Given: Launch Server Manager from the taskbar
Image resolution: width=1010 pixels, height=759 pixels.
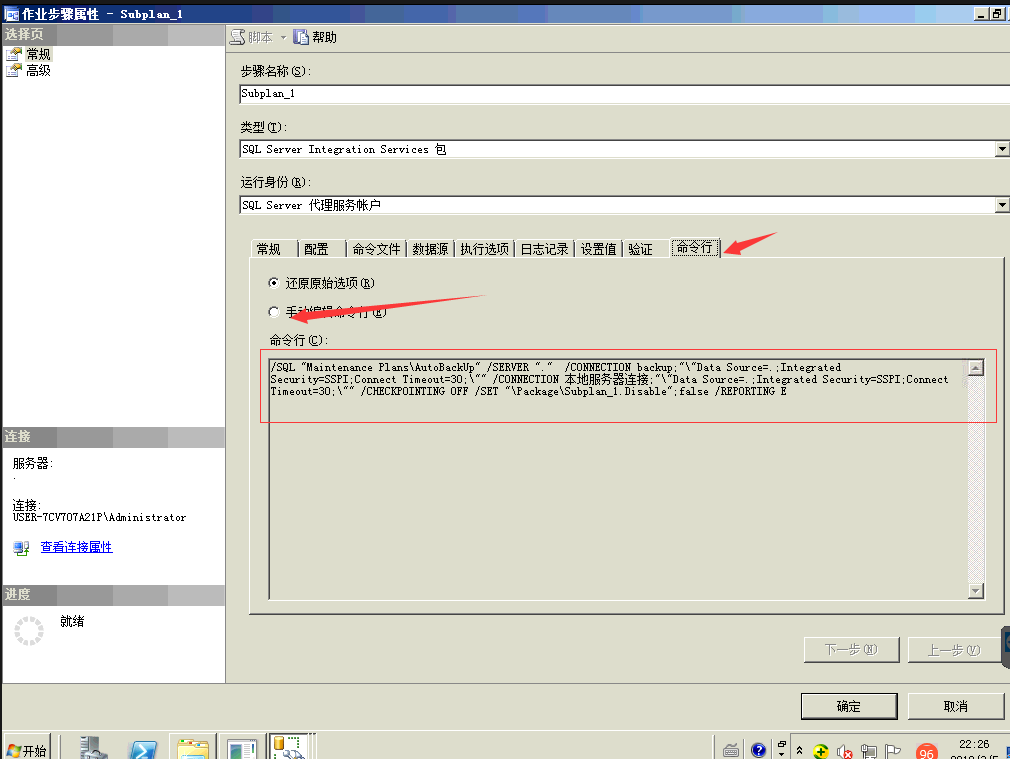Looking at the screenshot, I should [93, 748].
